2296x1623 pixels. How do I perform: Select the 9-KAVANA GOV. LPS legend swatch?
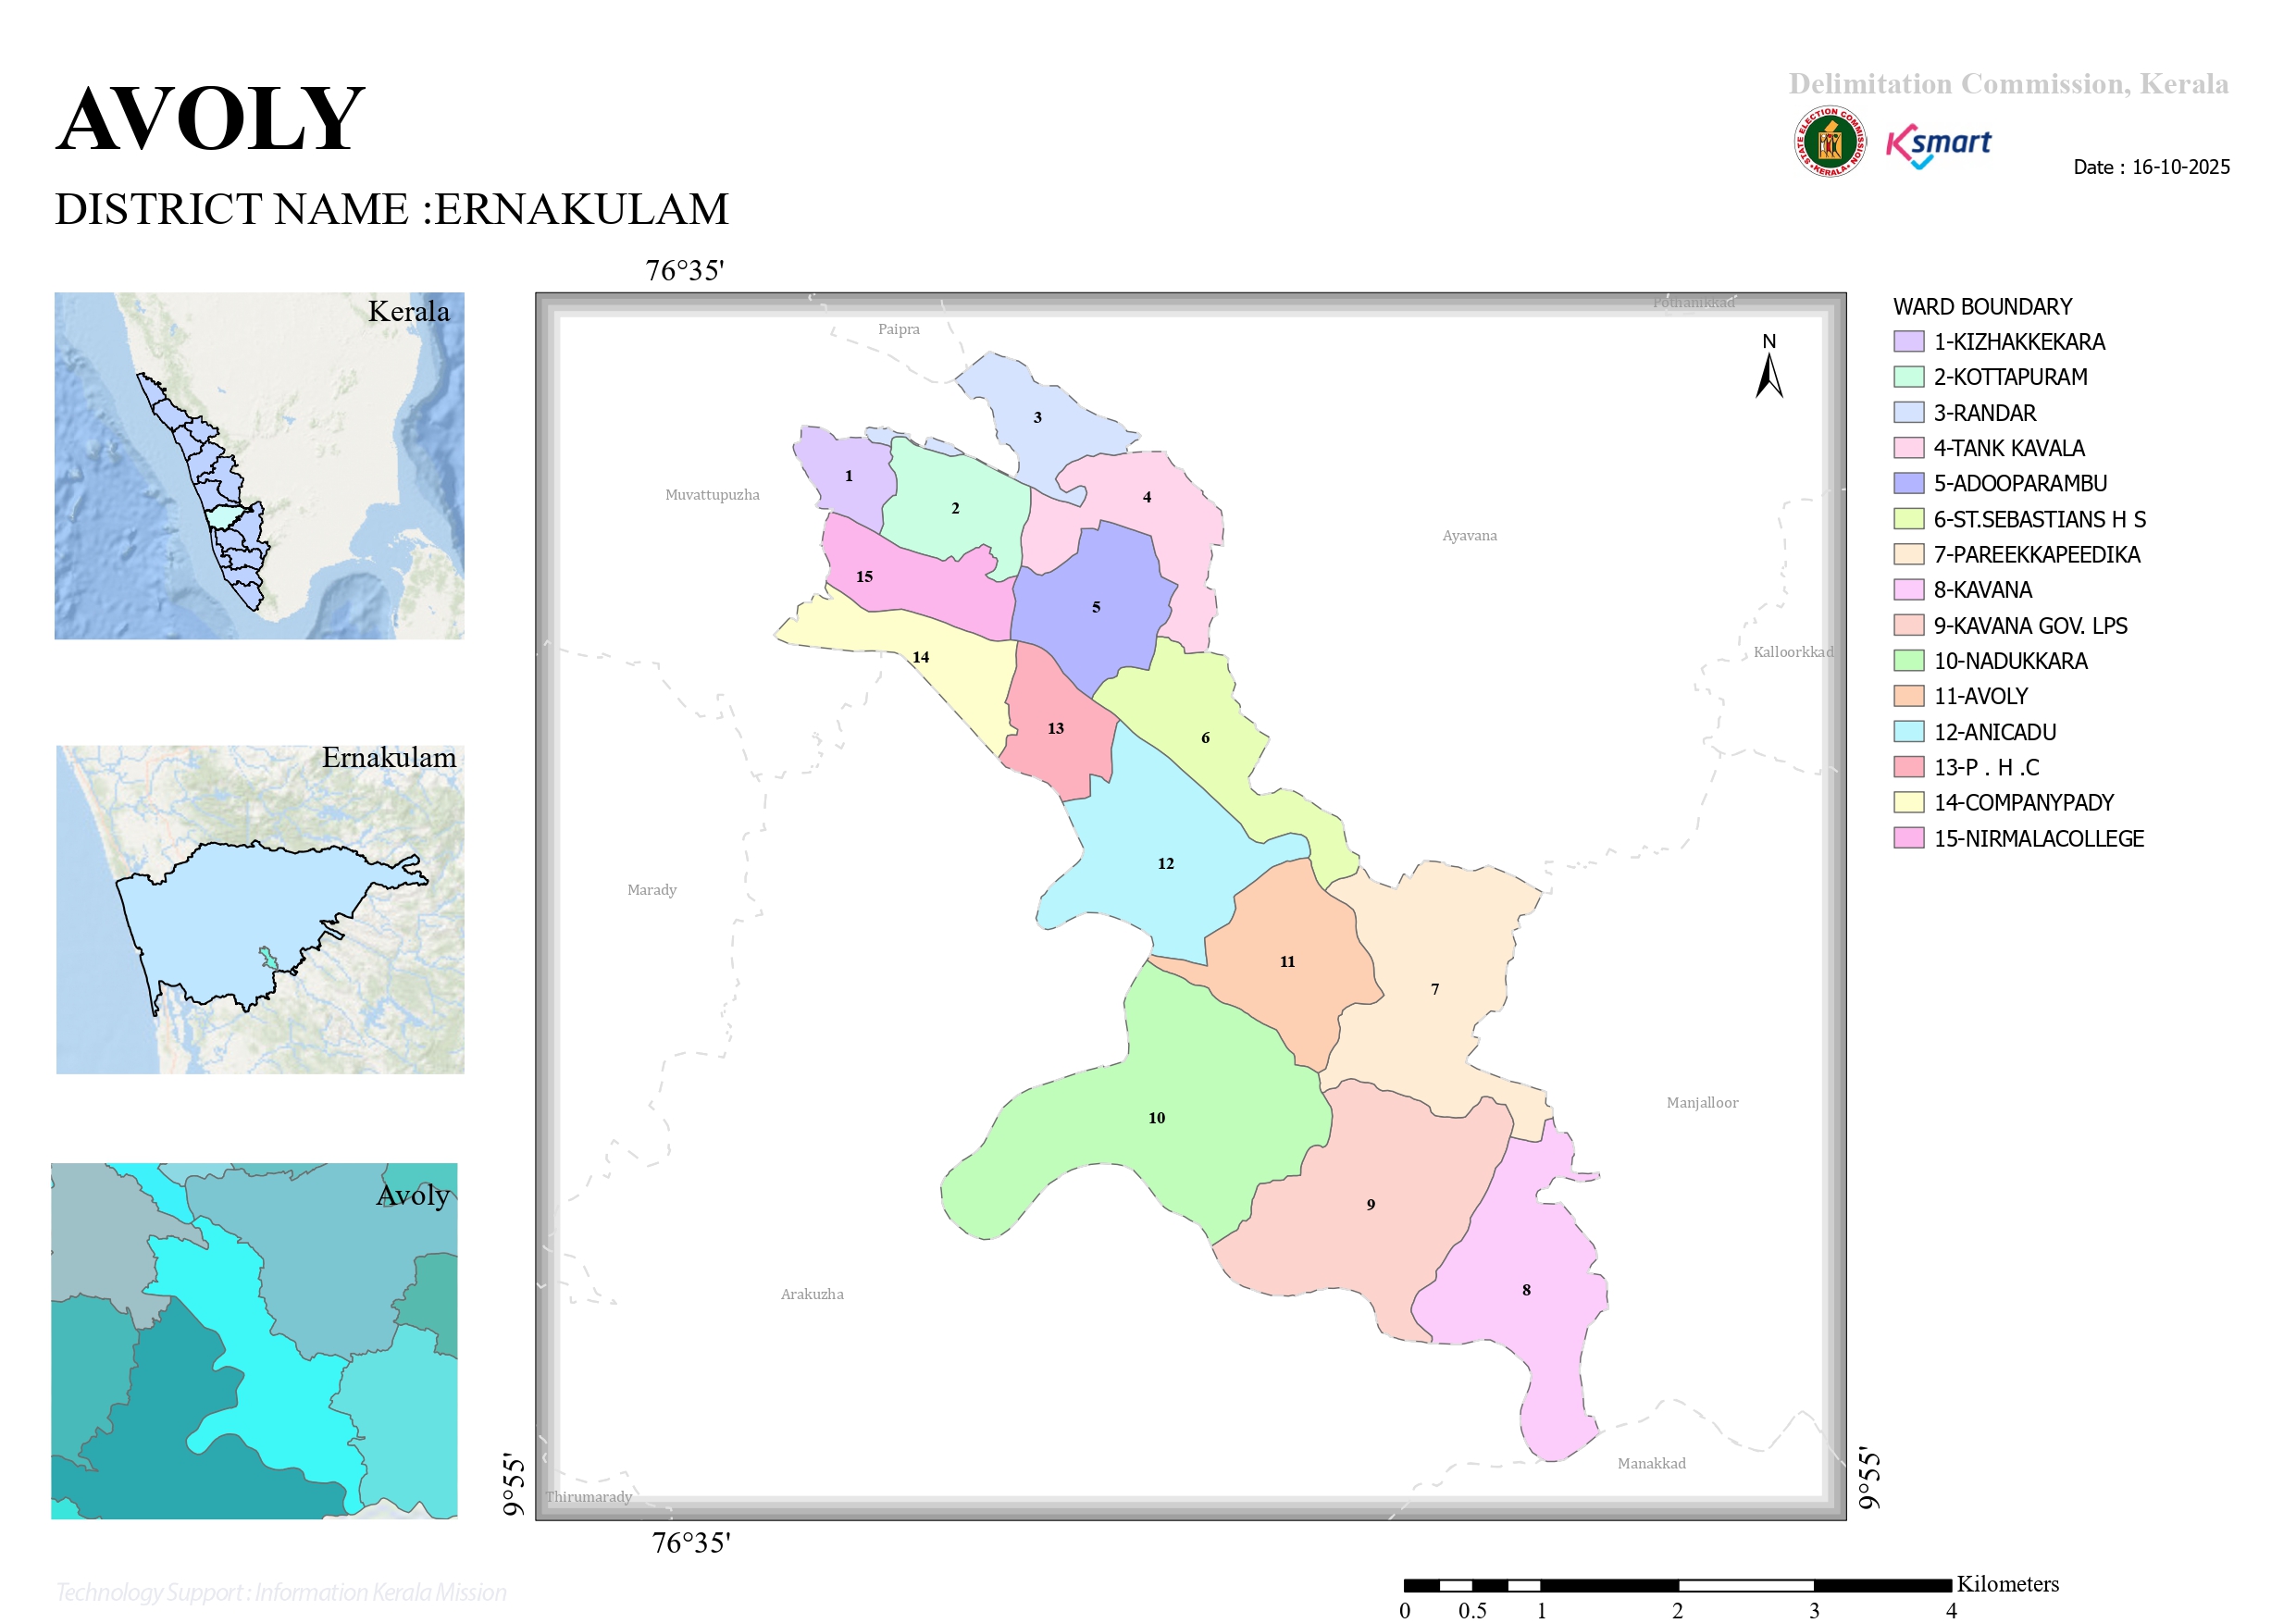1908,626
